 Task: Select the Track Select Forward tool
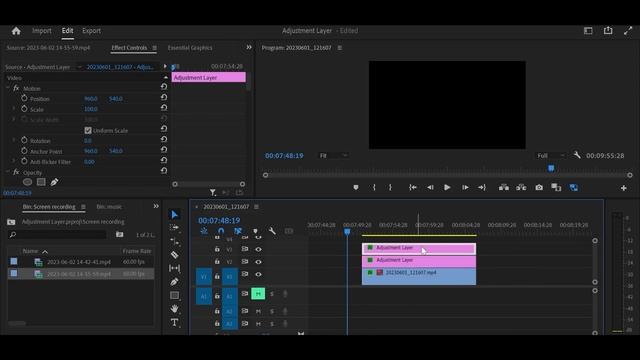pyautogui.click(x=174, y=227)
